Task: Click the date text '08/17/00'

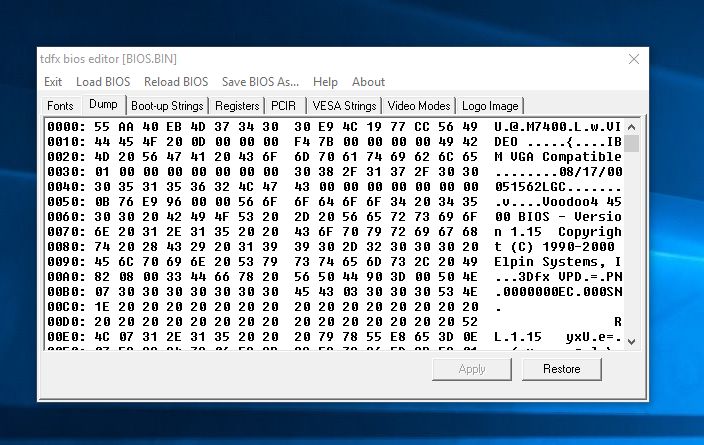Action: [590, 172]
